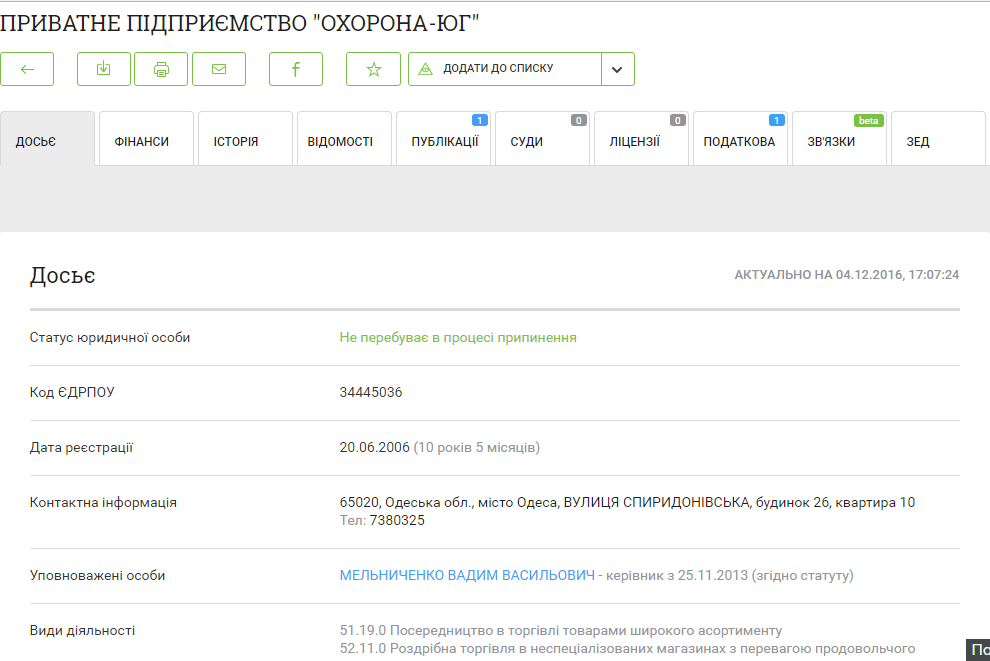The image size is (990, 661).
Task: Click the back arrow button
Action: [27, 69]
